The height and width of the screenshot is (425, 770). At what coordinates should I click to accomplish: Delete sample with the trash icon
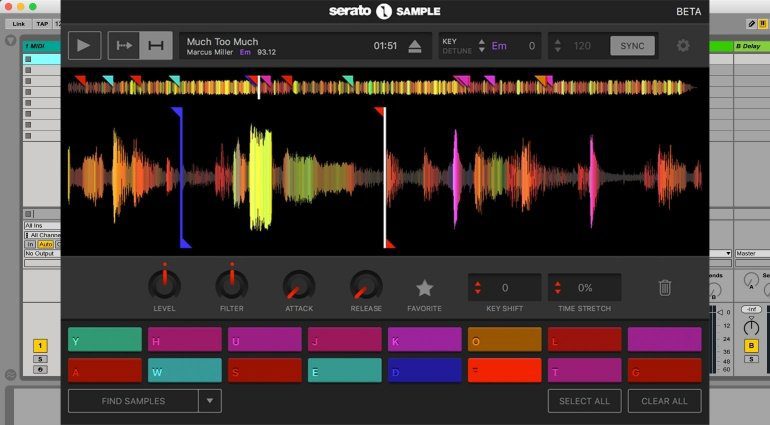(x=665, y=288)
